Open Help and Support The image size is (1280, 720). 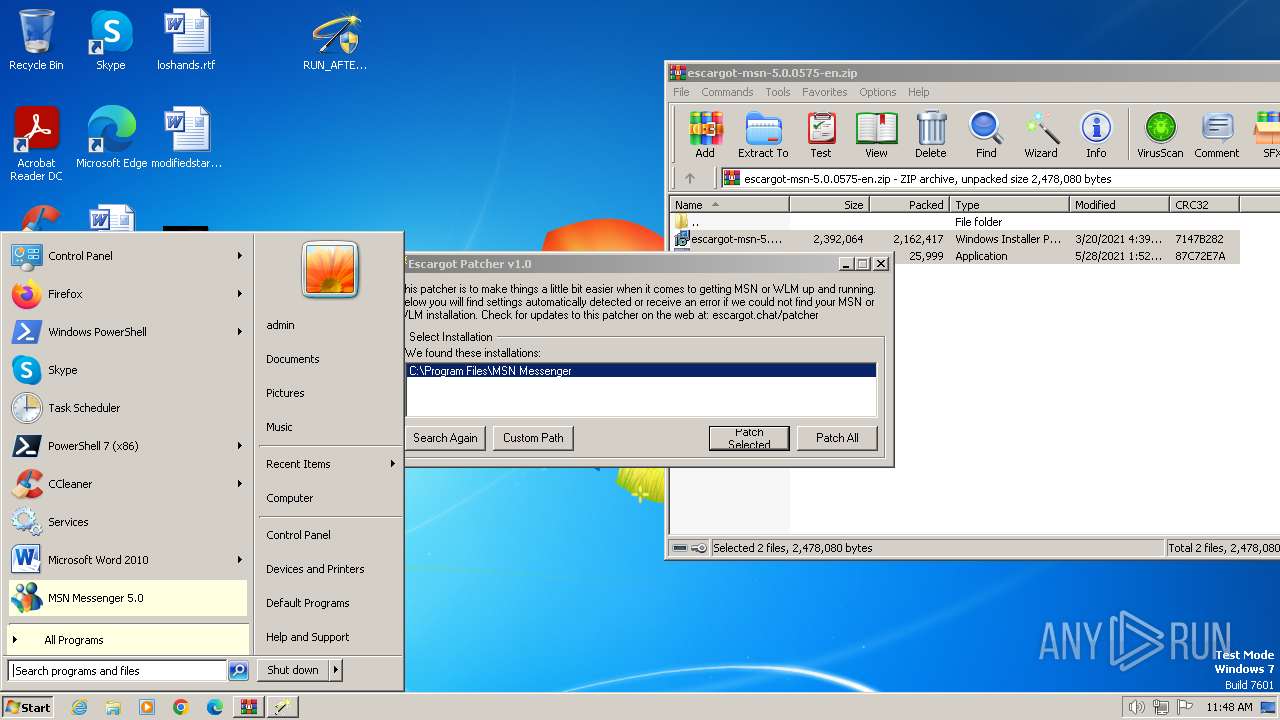pos(308,637)
